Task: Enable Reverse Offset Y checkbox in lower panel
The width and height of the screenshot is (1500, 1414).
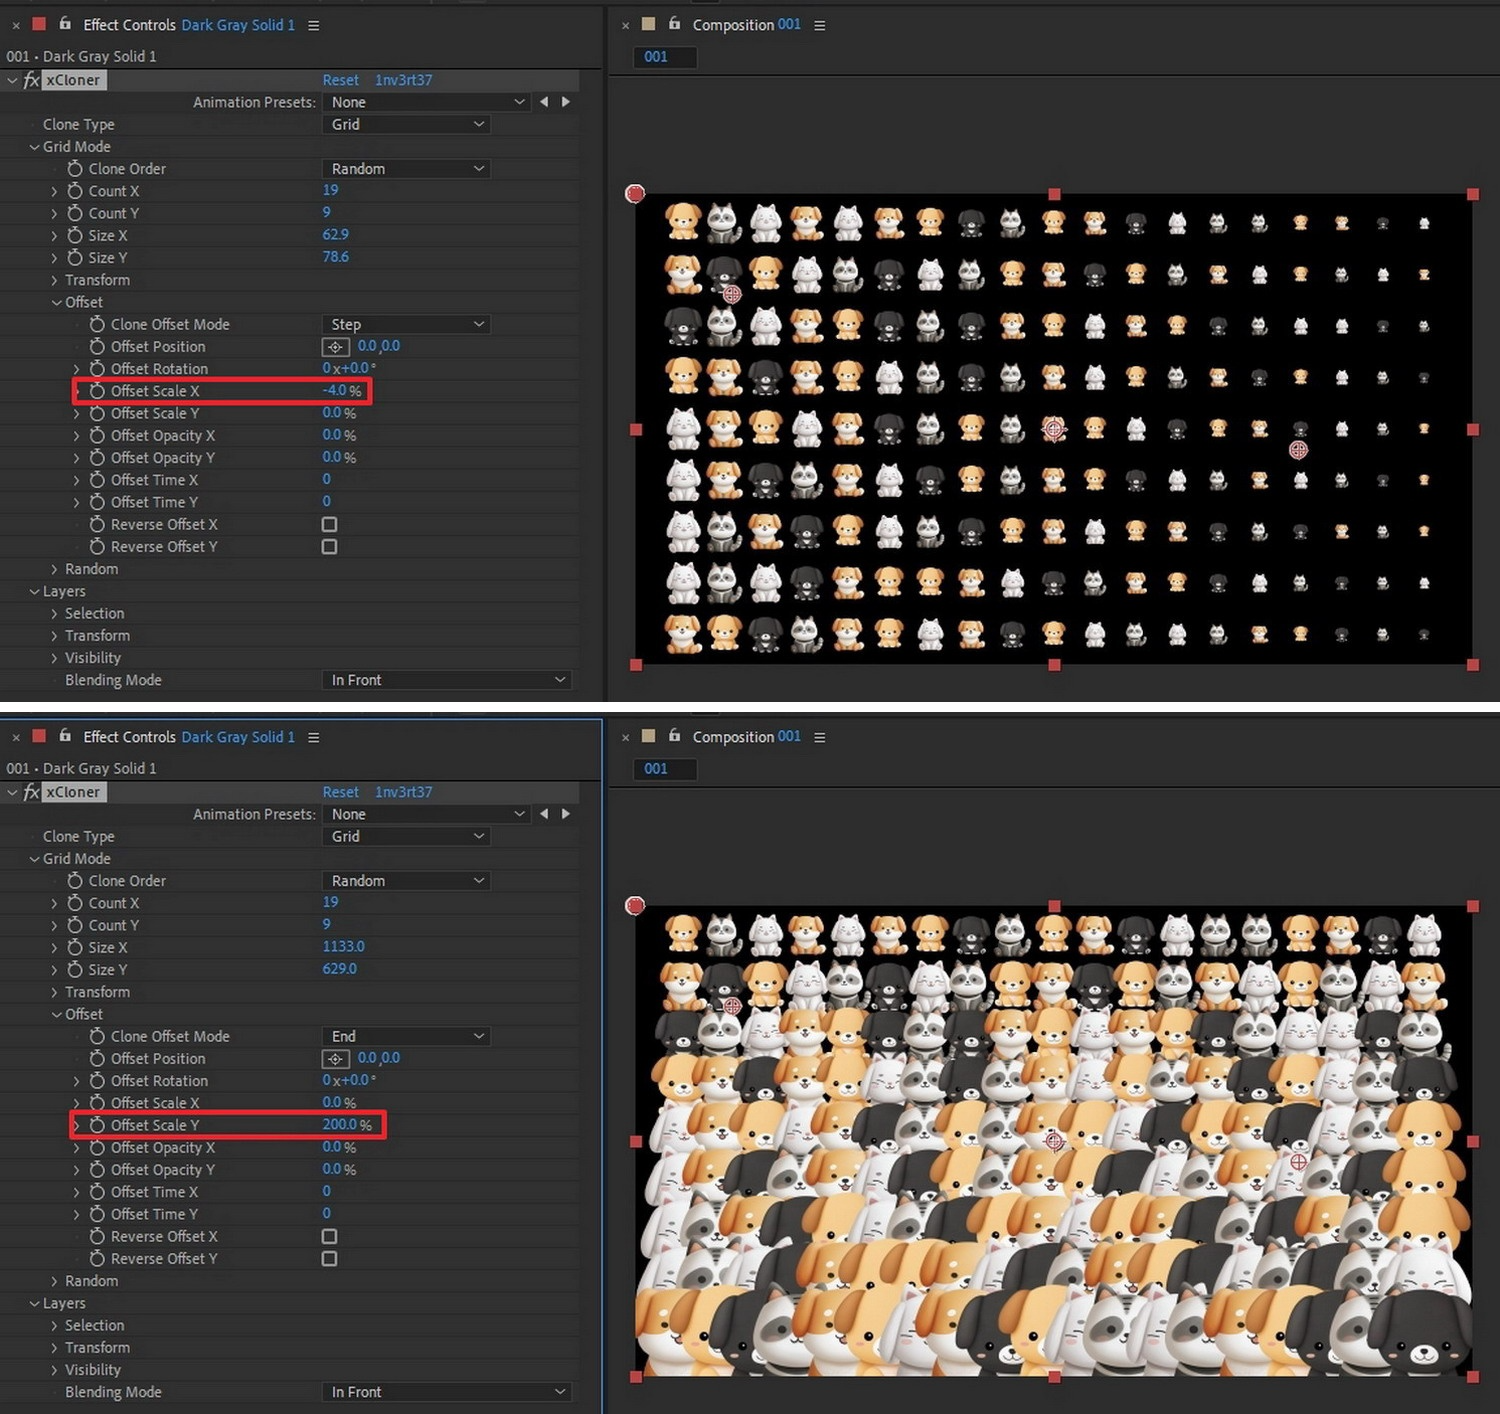Action: coord(329,1259)
